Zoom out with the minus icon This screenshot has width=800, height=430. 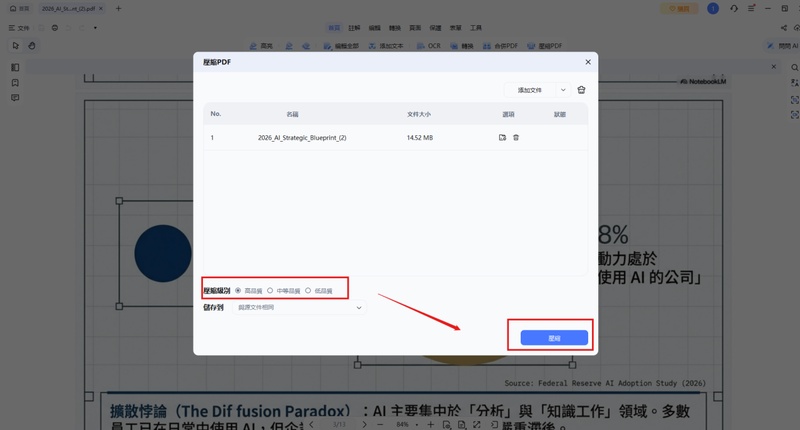click(x=380, y=424)
